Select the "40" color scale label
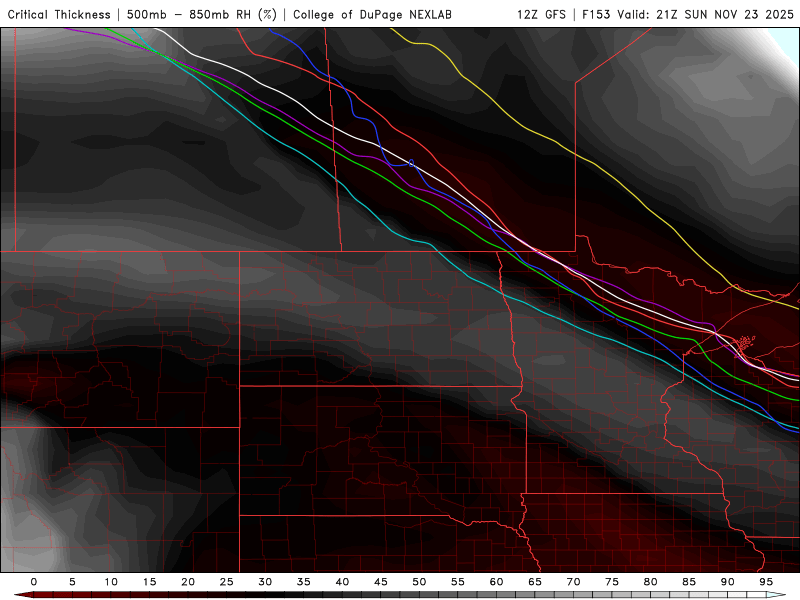Viewport: 800px width, 600px height. (x=342, y=582)
